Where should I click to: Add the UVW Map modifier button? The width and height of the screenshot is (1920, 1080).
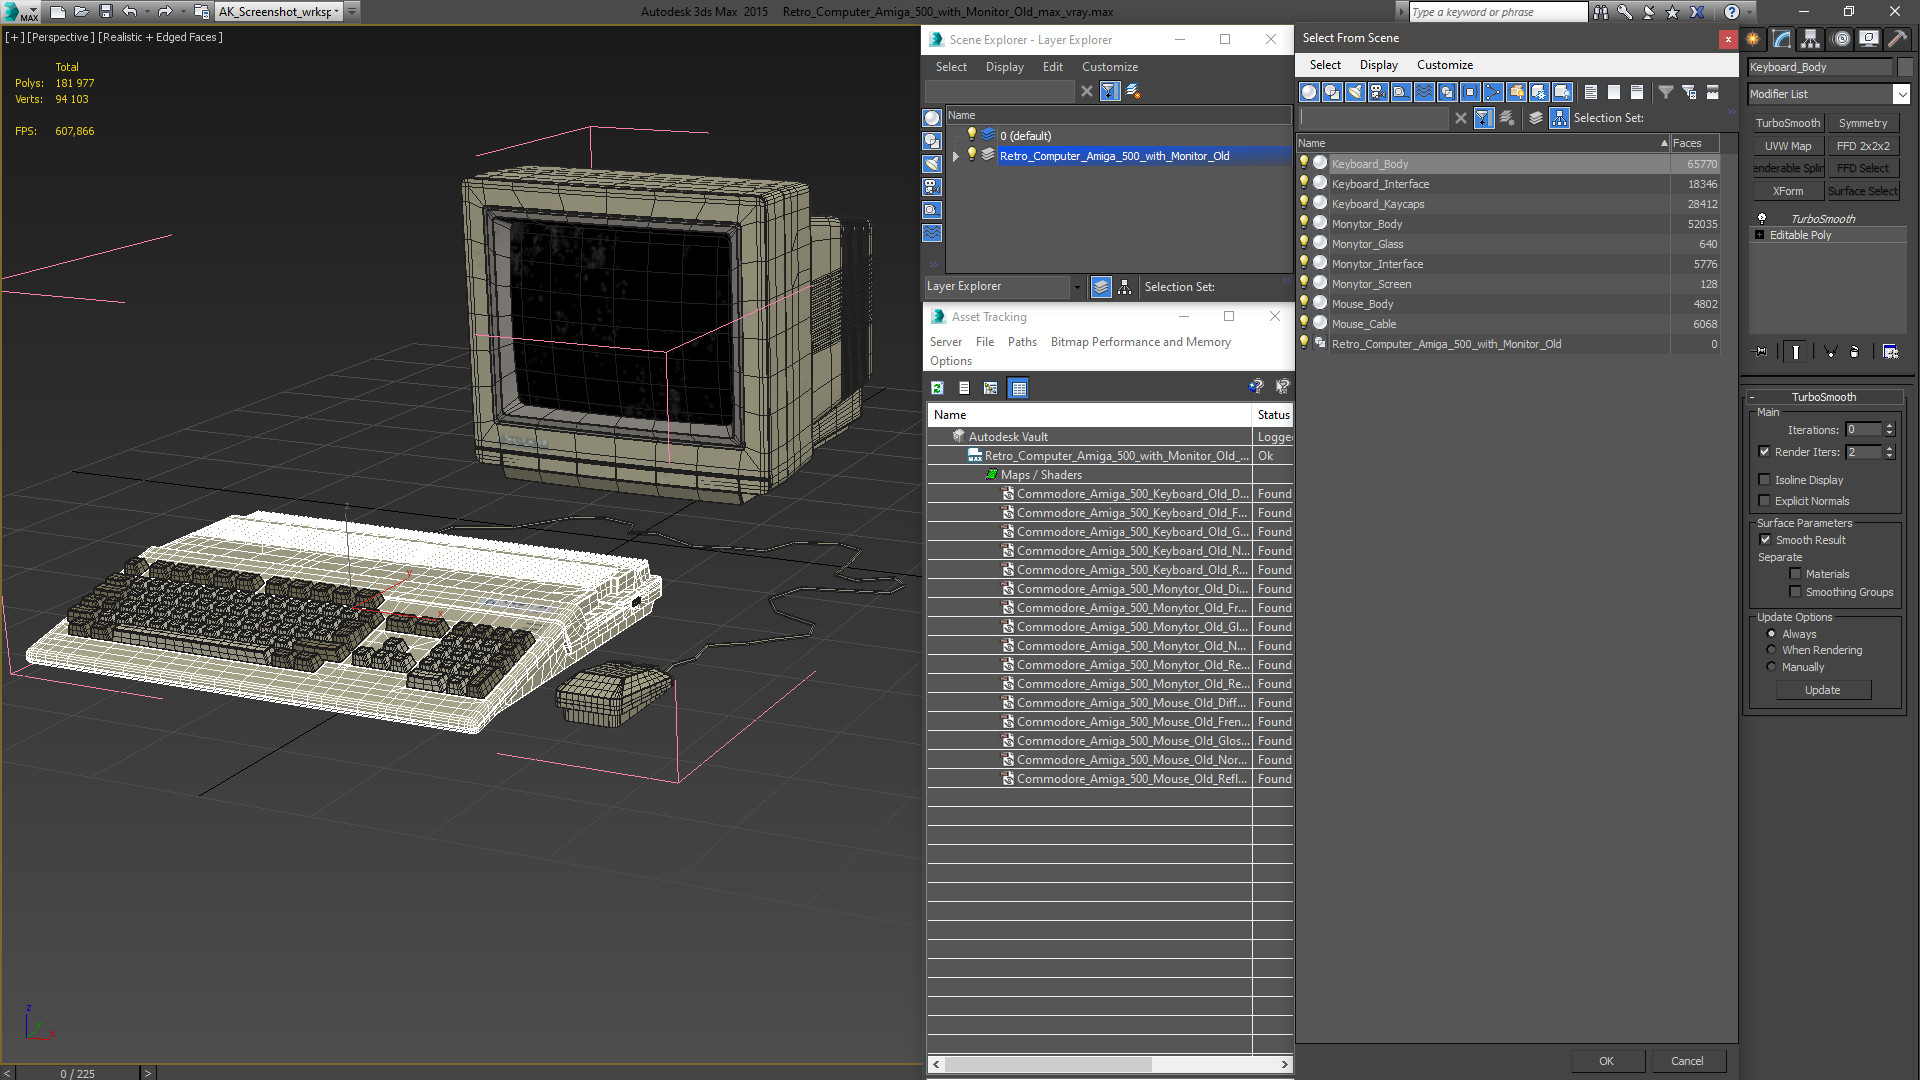[1787, 146]
